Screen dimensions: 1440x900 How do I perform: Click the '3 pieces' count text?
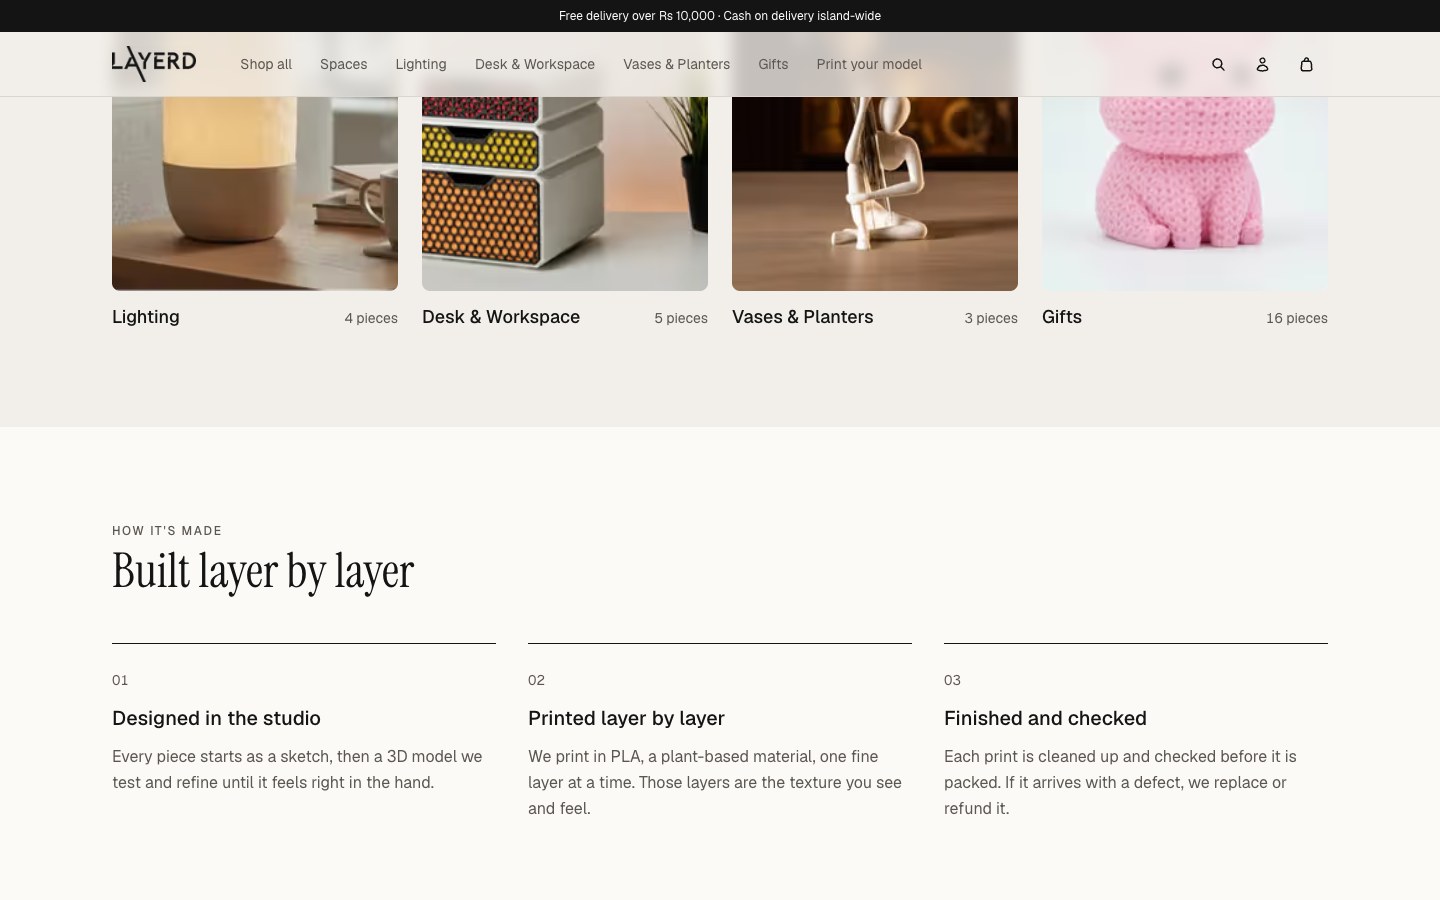(x=991, y=318)
